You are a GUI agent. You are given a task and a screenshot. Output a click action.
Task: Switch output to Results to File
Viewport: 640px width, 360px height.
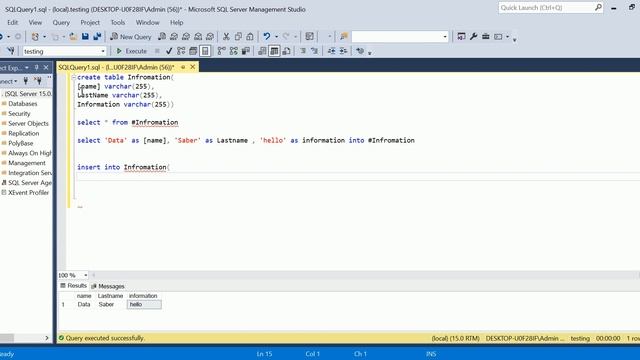[x=287, y=51]
